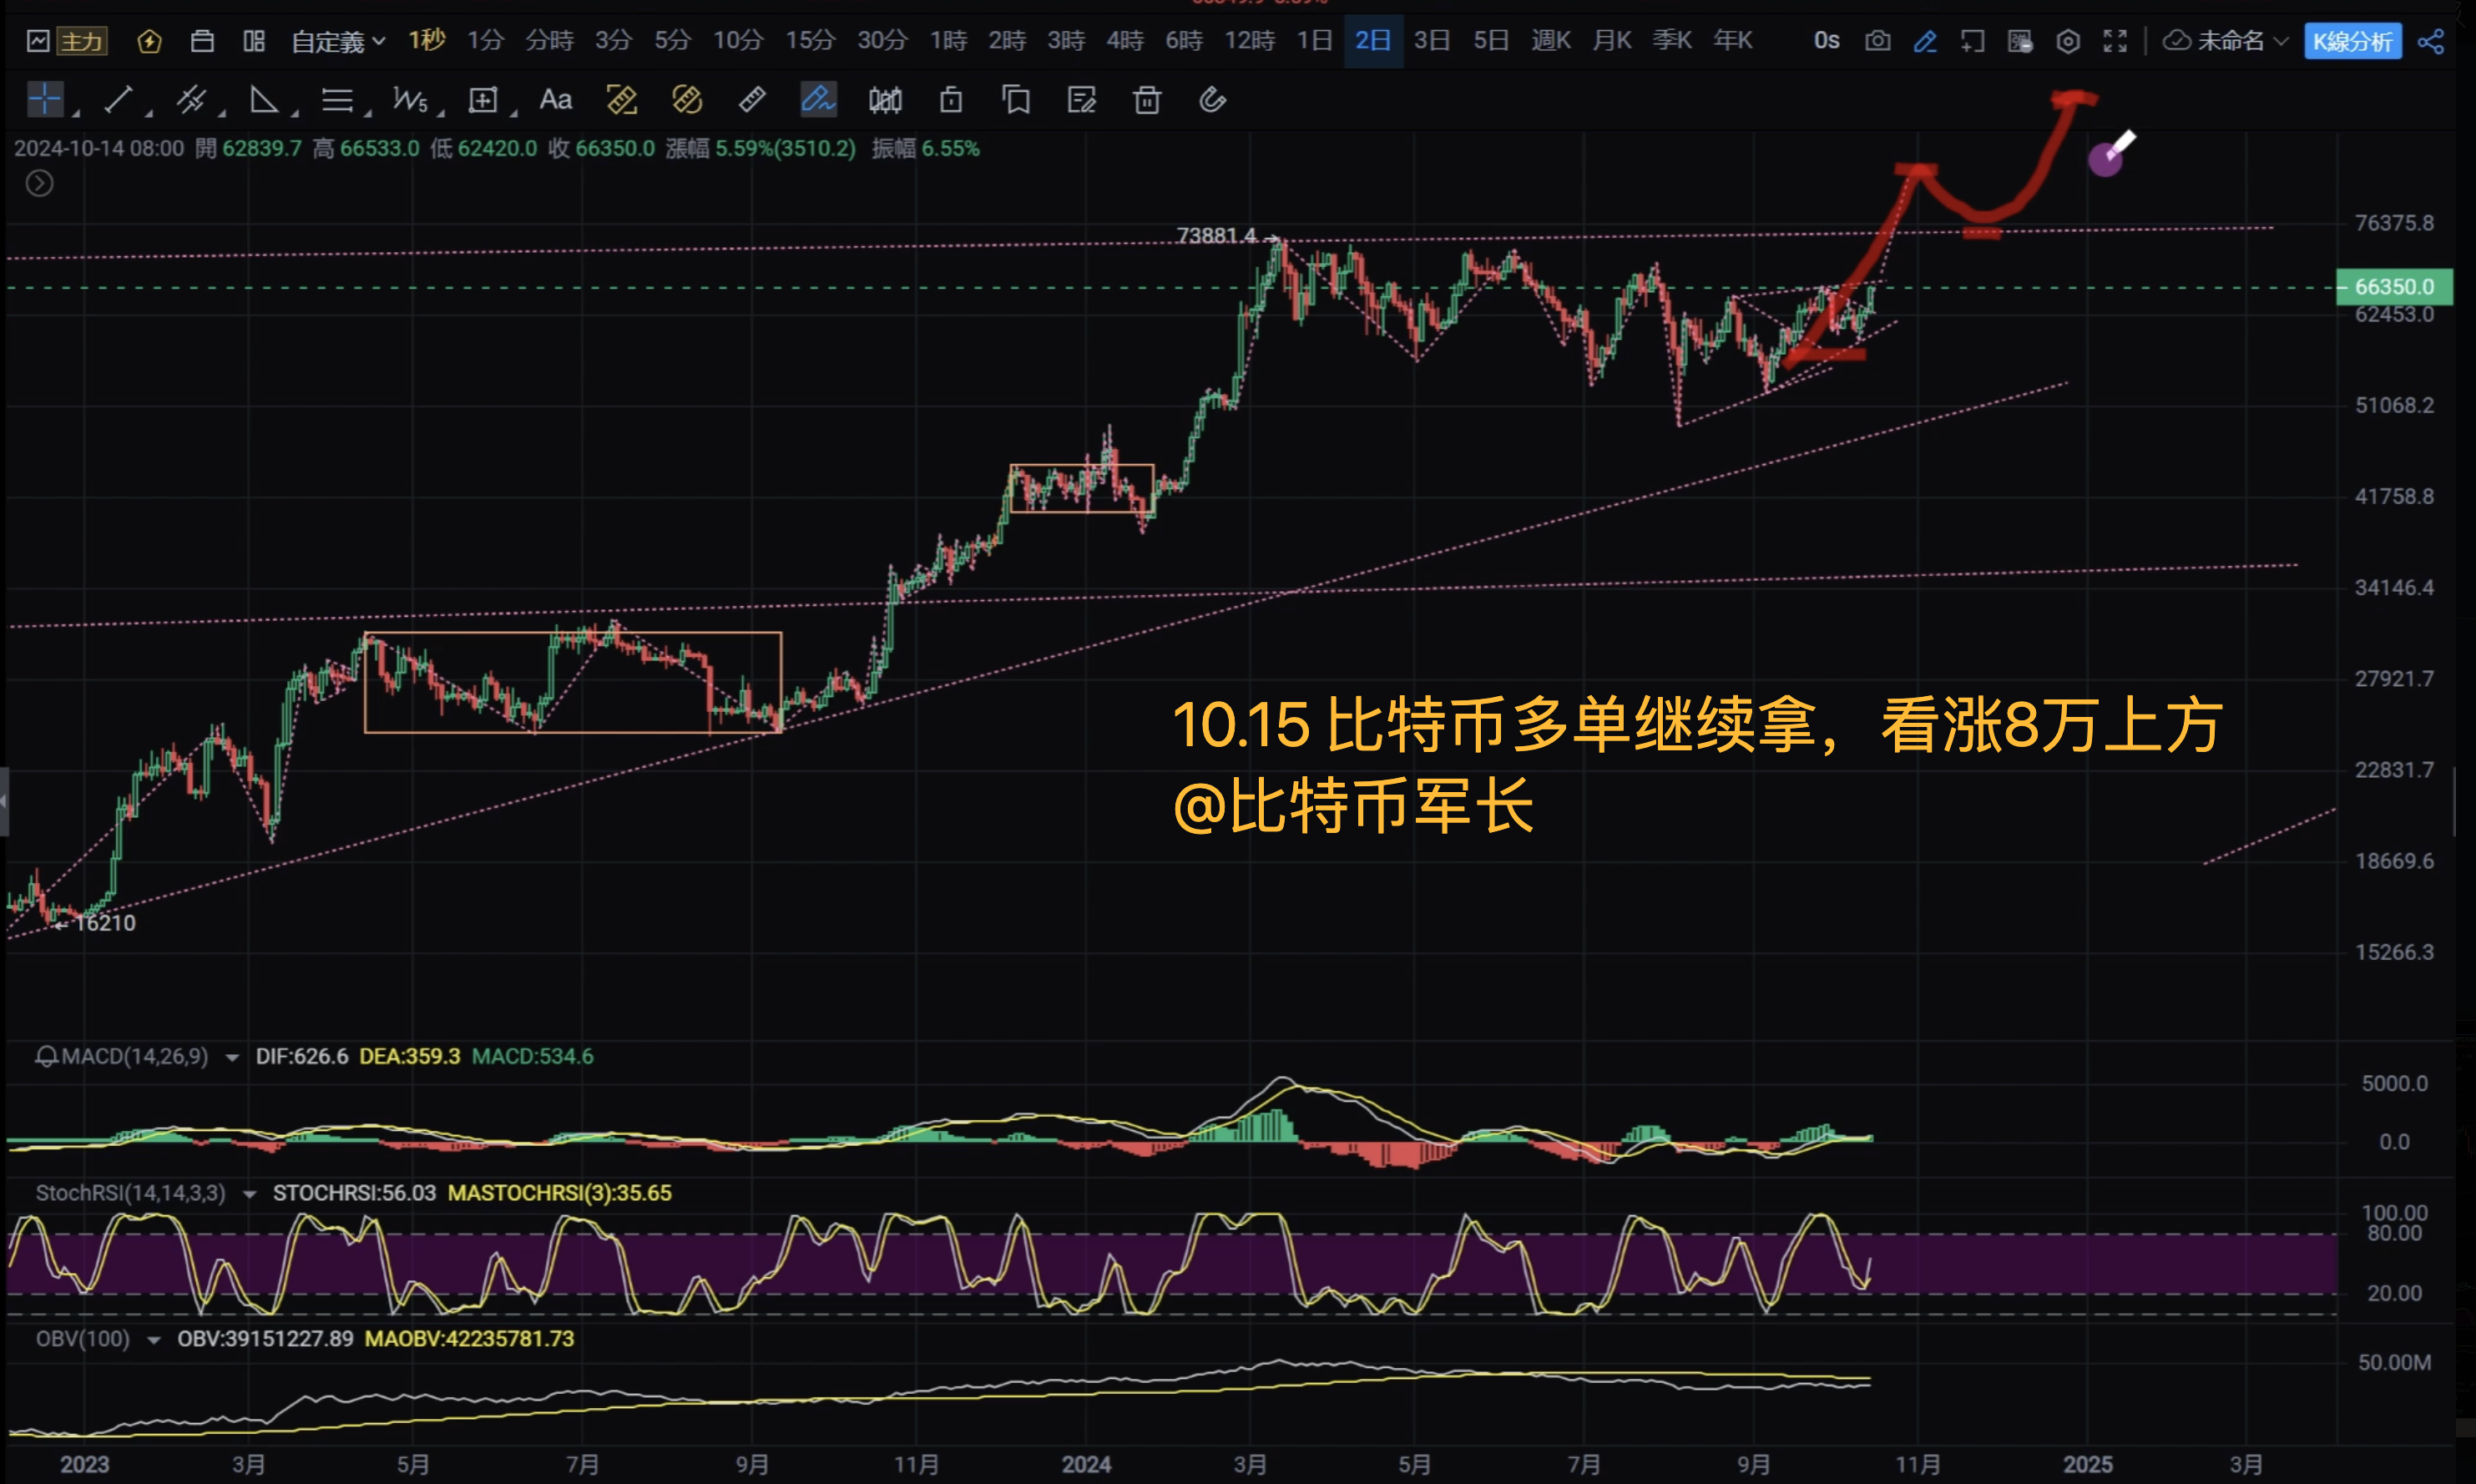Select the Aa text annotation tool
2476x1484 pixels.
point(556,99)
